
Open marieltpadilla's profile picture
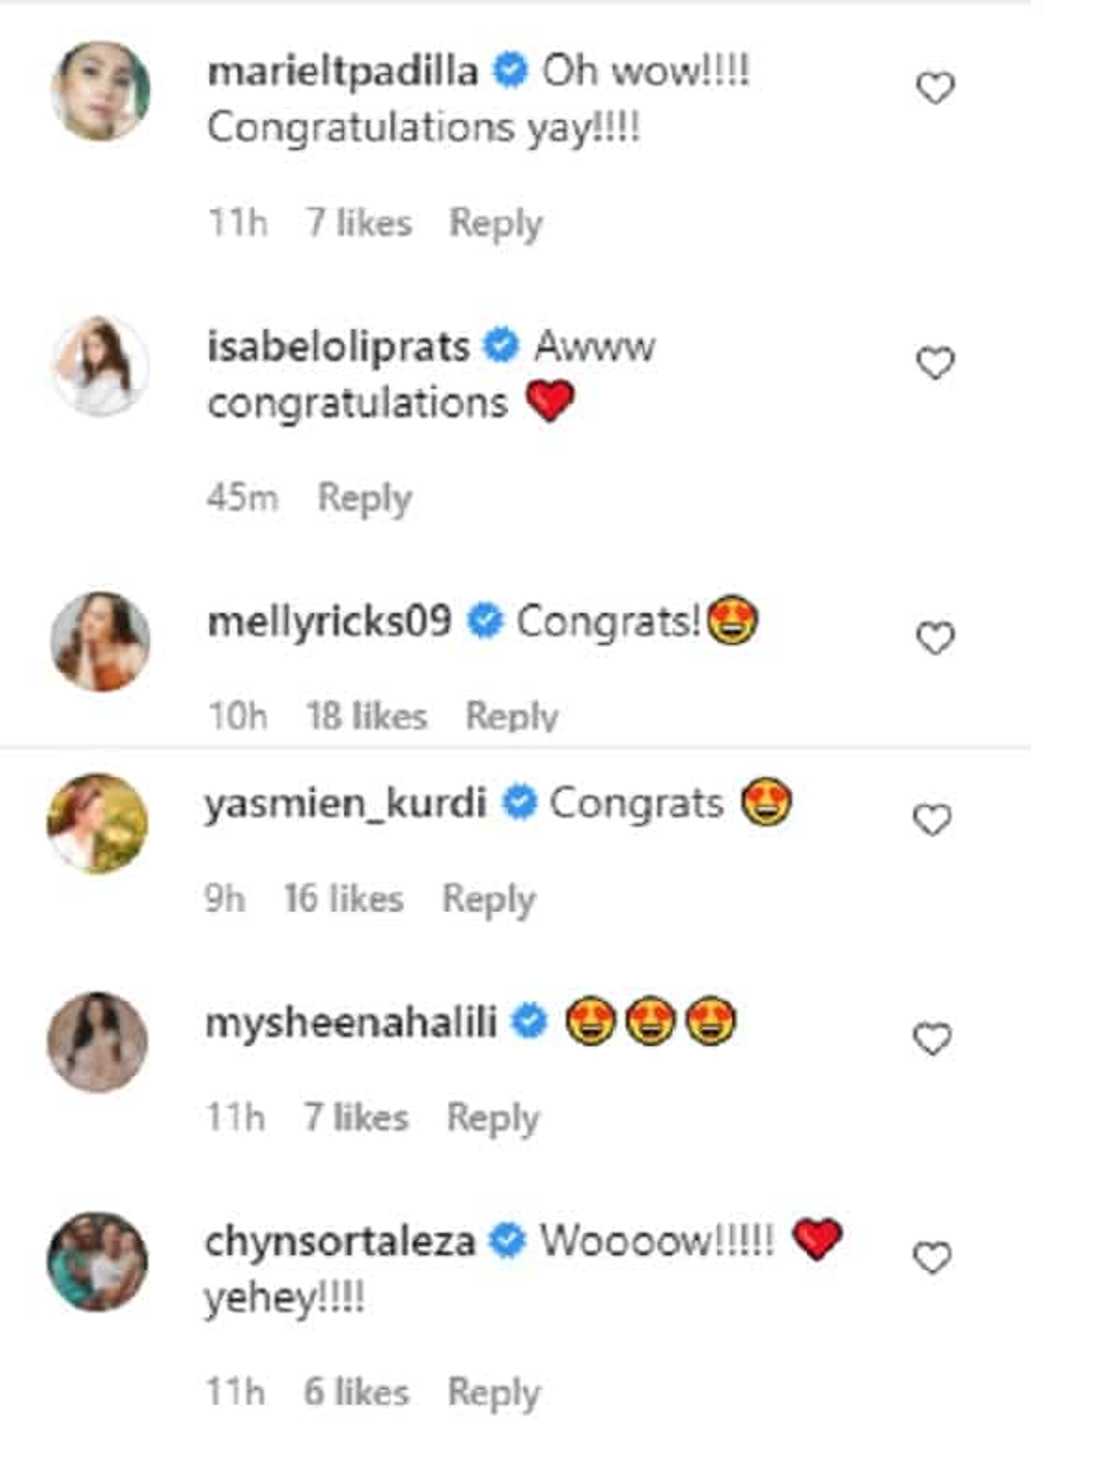[x=100, y=91]
